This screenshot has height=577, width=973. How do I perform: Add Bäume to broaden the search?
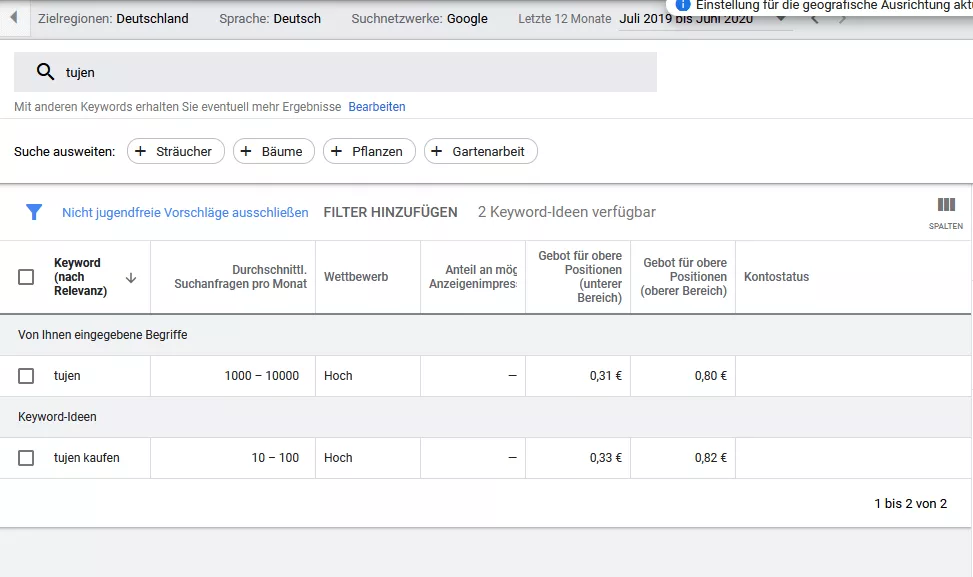[x=274, y=151]
